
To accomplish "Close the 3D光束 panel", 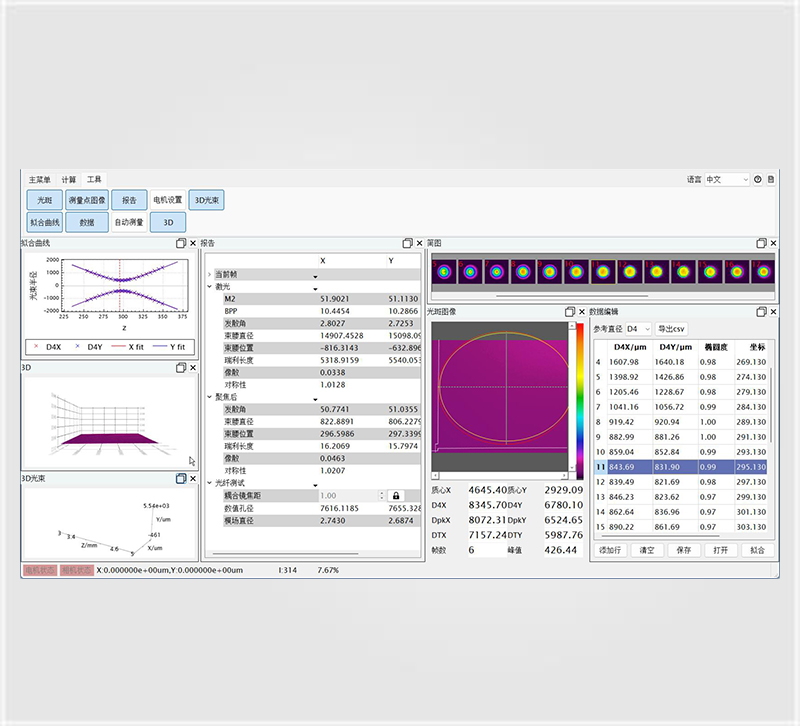I will coord(193,479).
